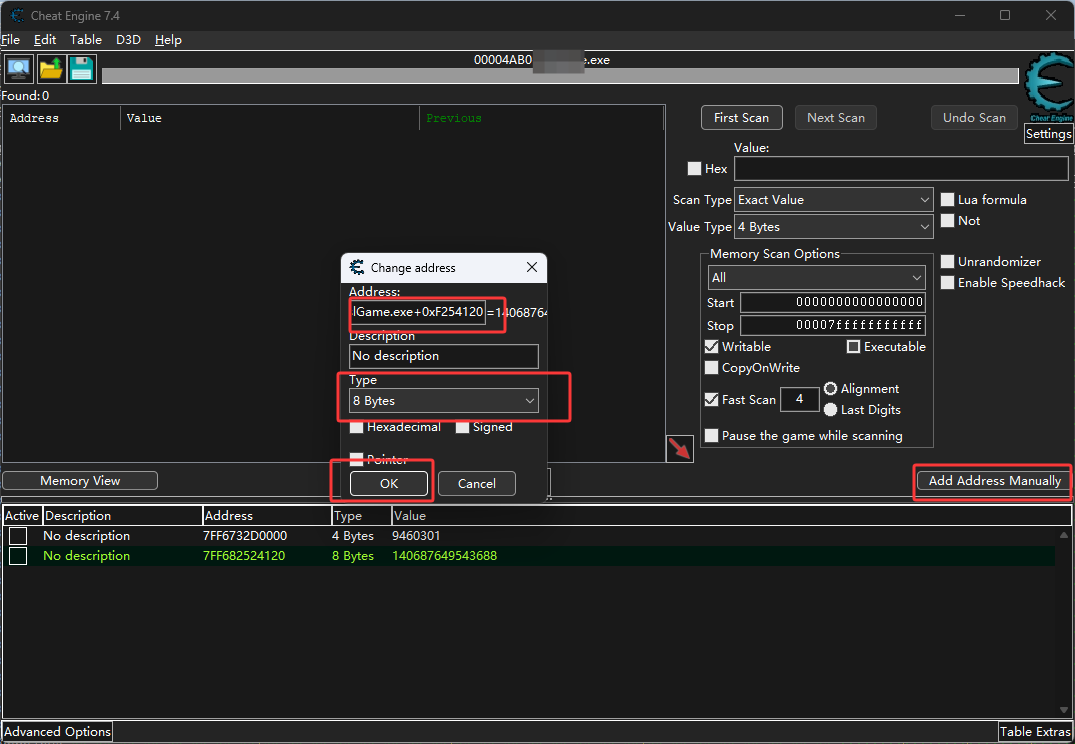Click Add Address Manually button
1075x744 pixels.
(994, 481)
